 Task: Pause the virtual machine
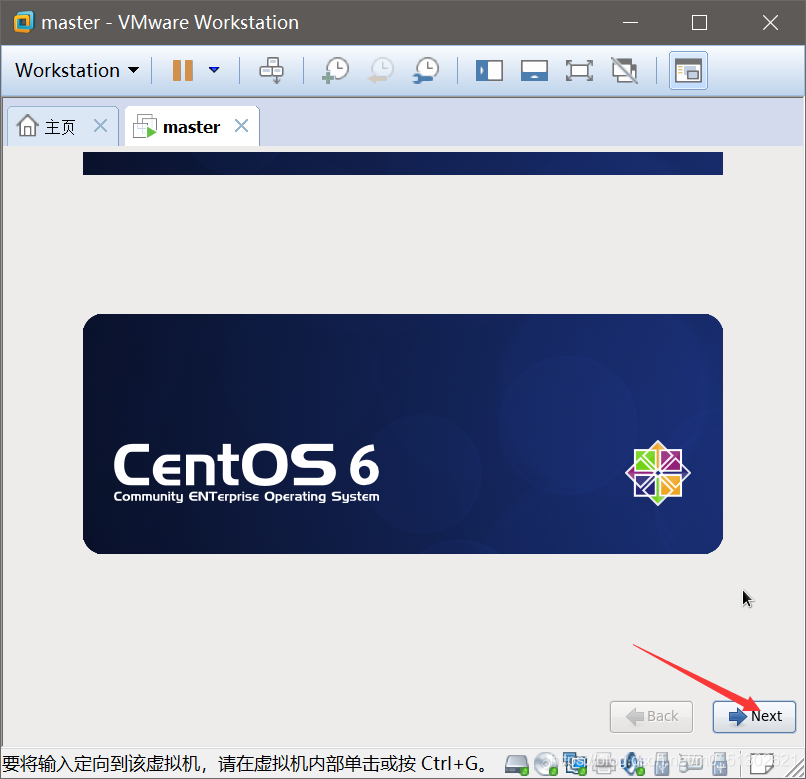tap(182, 70)
